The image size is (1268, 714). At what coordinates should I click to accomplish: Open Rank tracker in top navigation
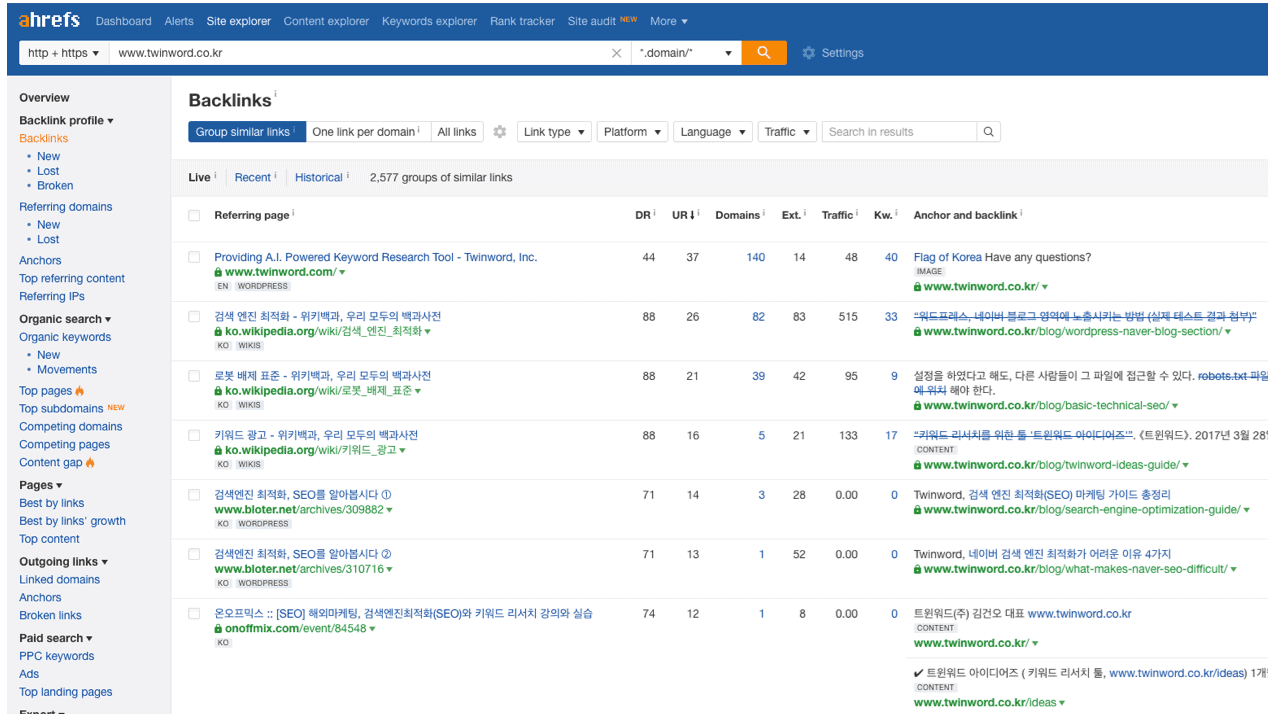pos(522,21)
